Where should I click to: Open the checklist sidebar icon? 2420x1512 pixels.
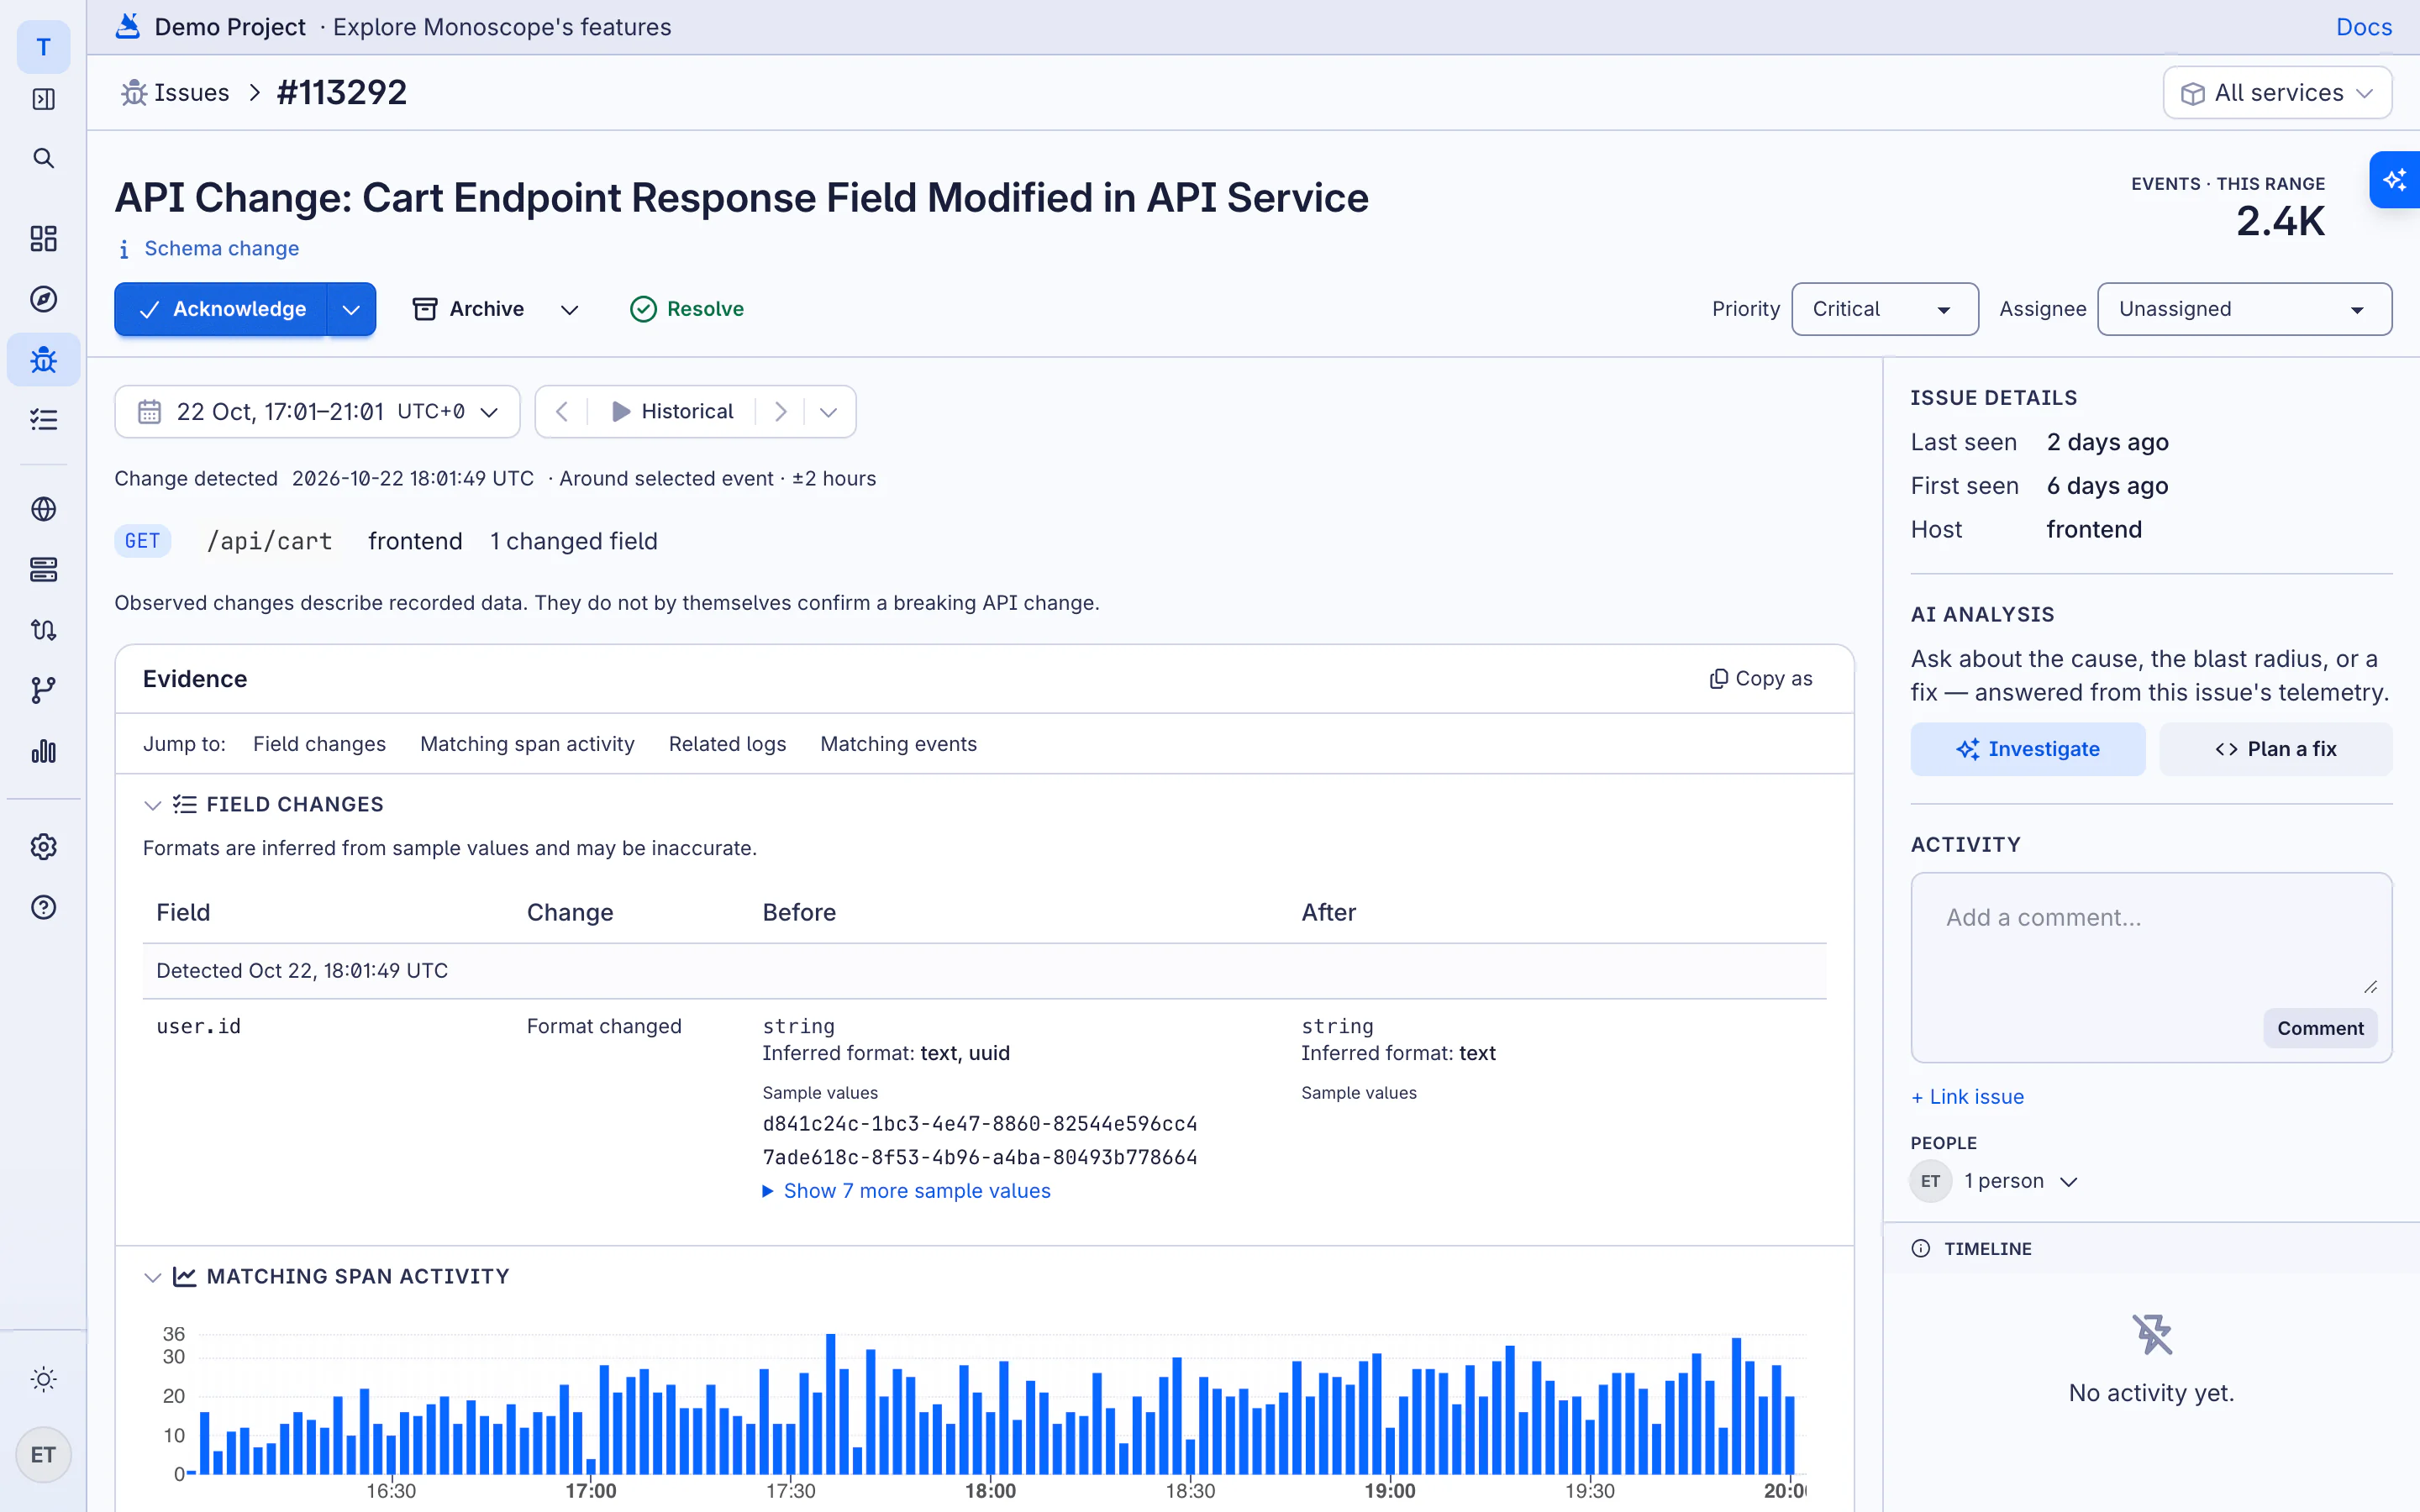point(43,420)
